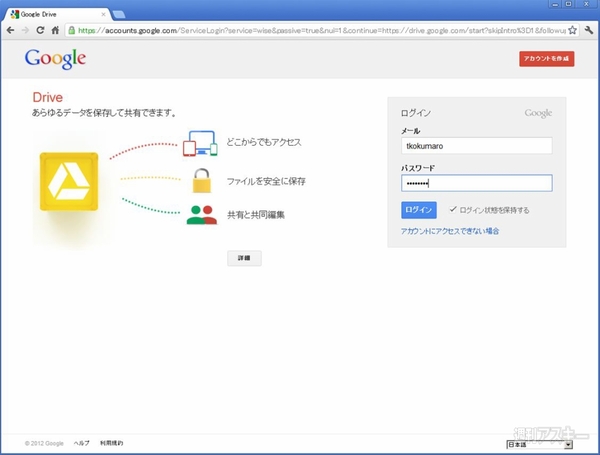Click the red Drive heading
This screenshot has height=455, width=600.
coord(47,98)
